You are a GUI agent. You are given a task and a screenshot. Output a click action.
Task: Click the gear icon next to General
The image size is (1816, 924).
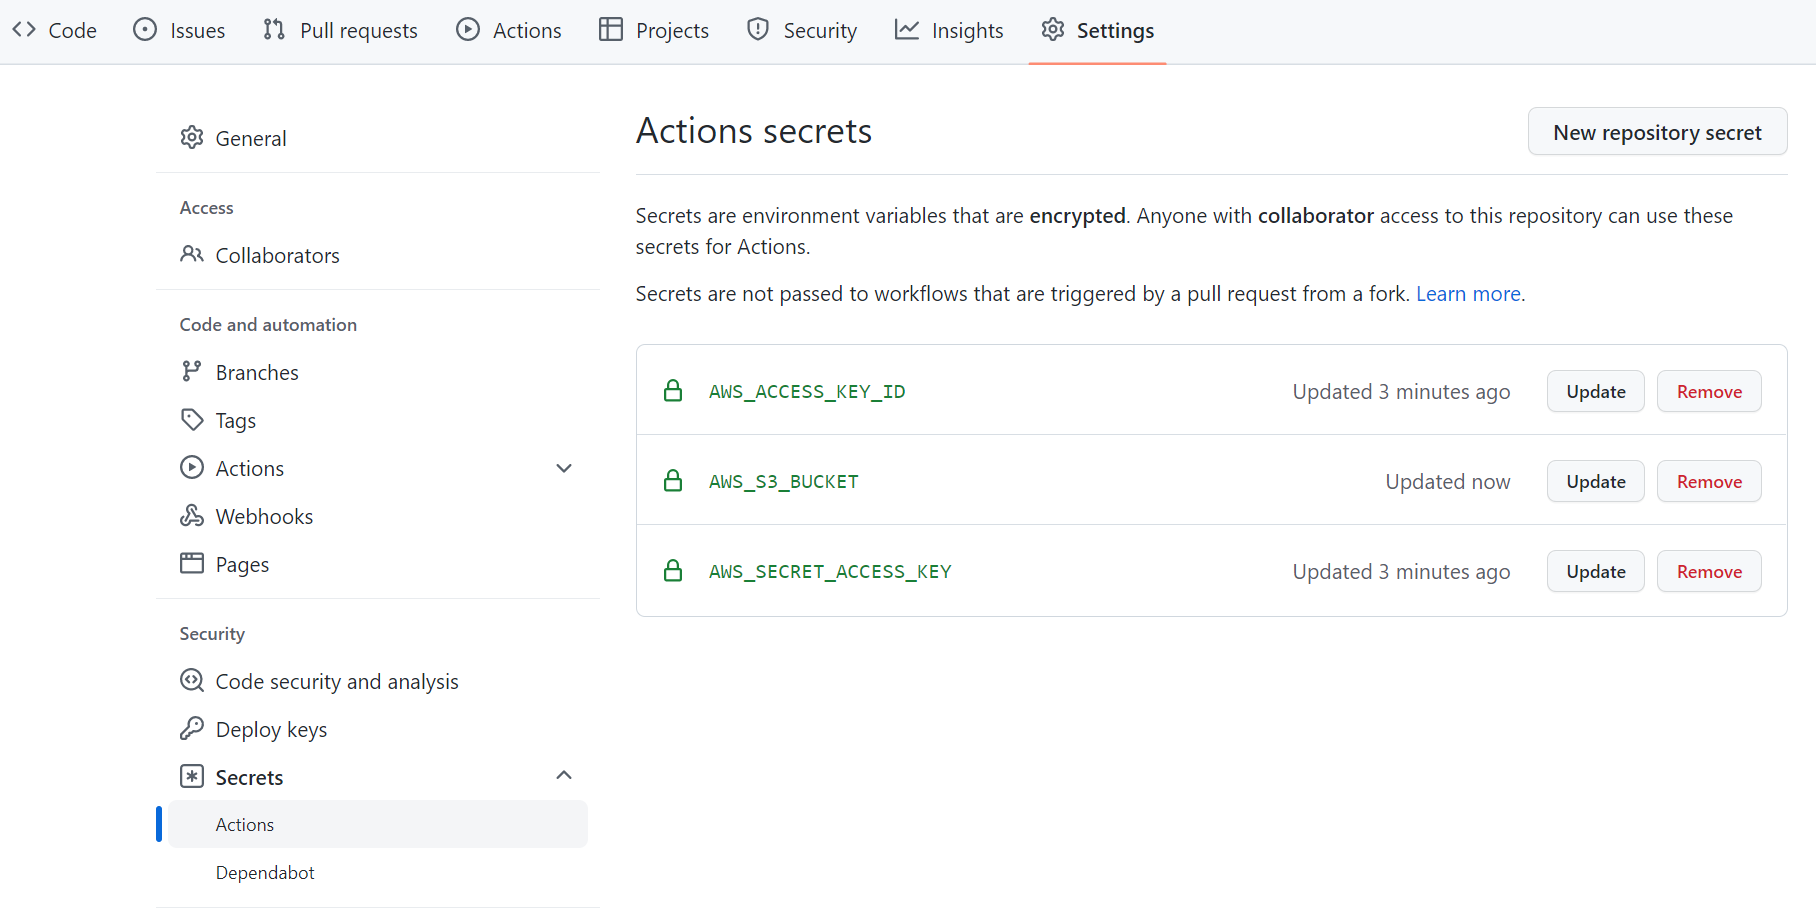[x=192, y=138]
